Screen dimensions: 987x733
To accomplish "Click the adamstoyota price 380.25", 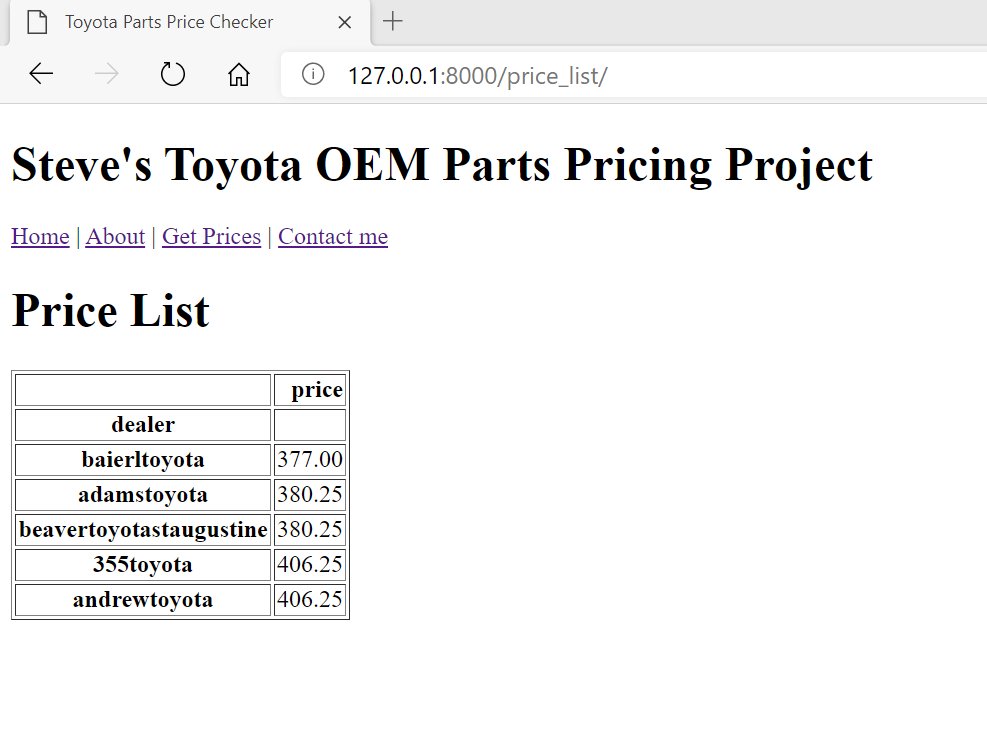I will [x=310, y=495].
